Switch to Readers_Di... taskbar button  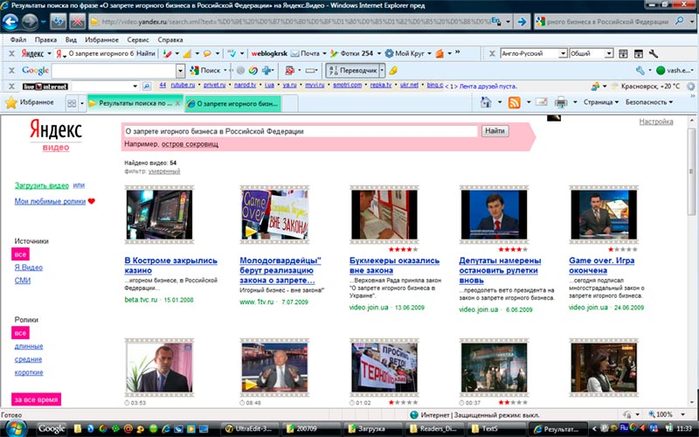click(x=435, y=429)
